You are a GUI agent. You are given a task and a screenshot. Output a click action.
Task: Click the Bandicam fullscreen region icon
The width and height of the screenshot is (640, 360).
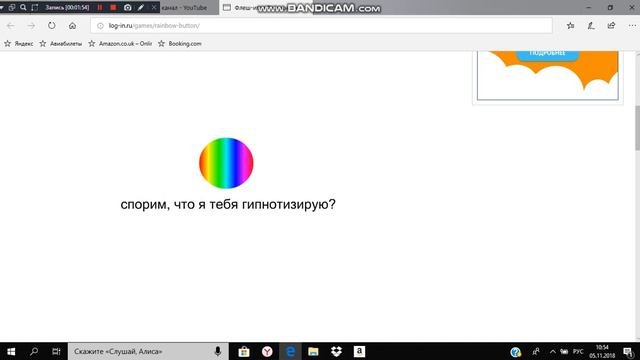click(35, 7)
